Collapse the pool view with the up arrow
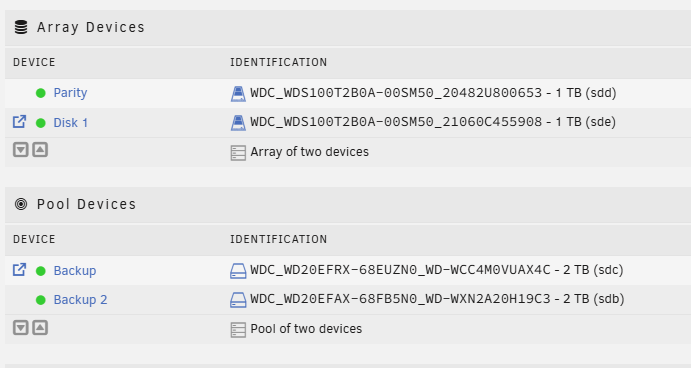 40,327
